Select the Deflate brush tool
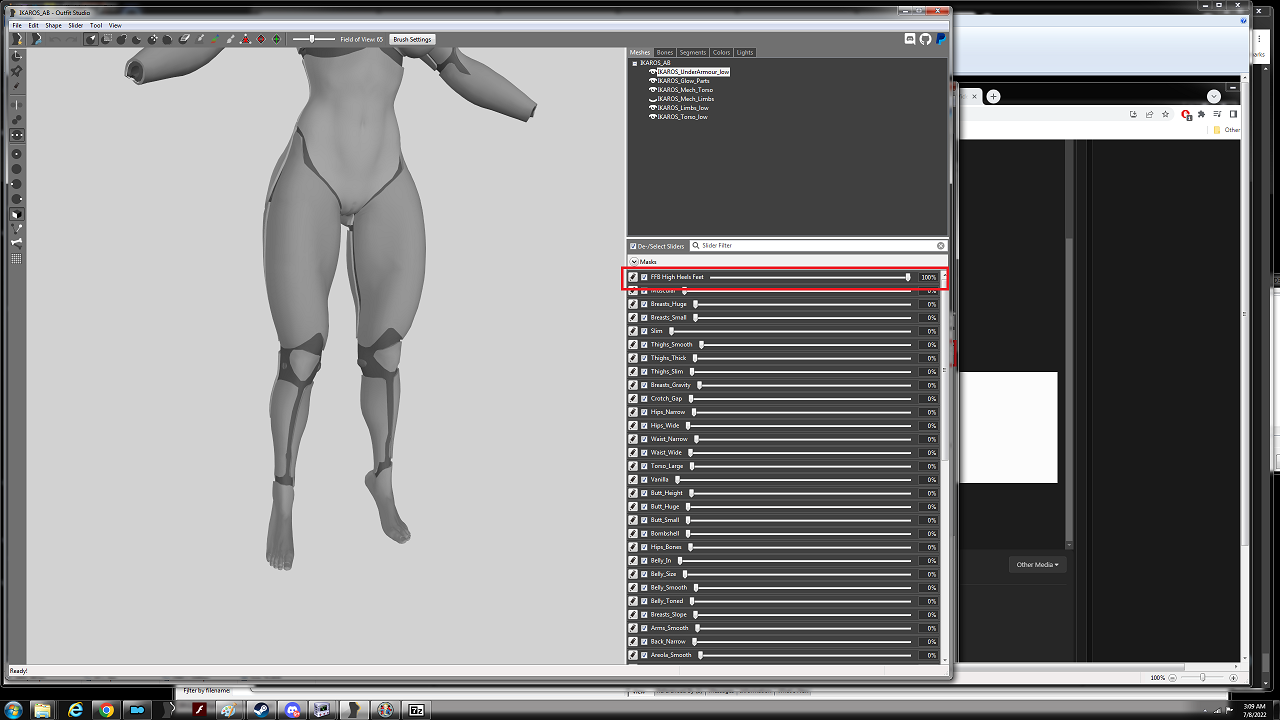The height and width of the screenshot is (720, 1280). pos(136,39)
